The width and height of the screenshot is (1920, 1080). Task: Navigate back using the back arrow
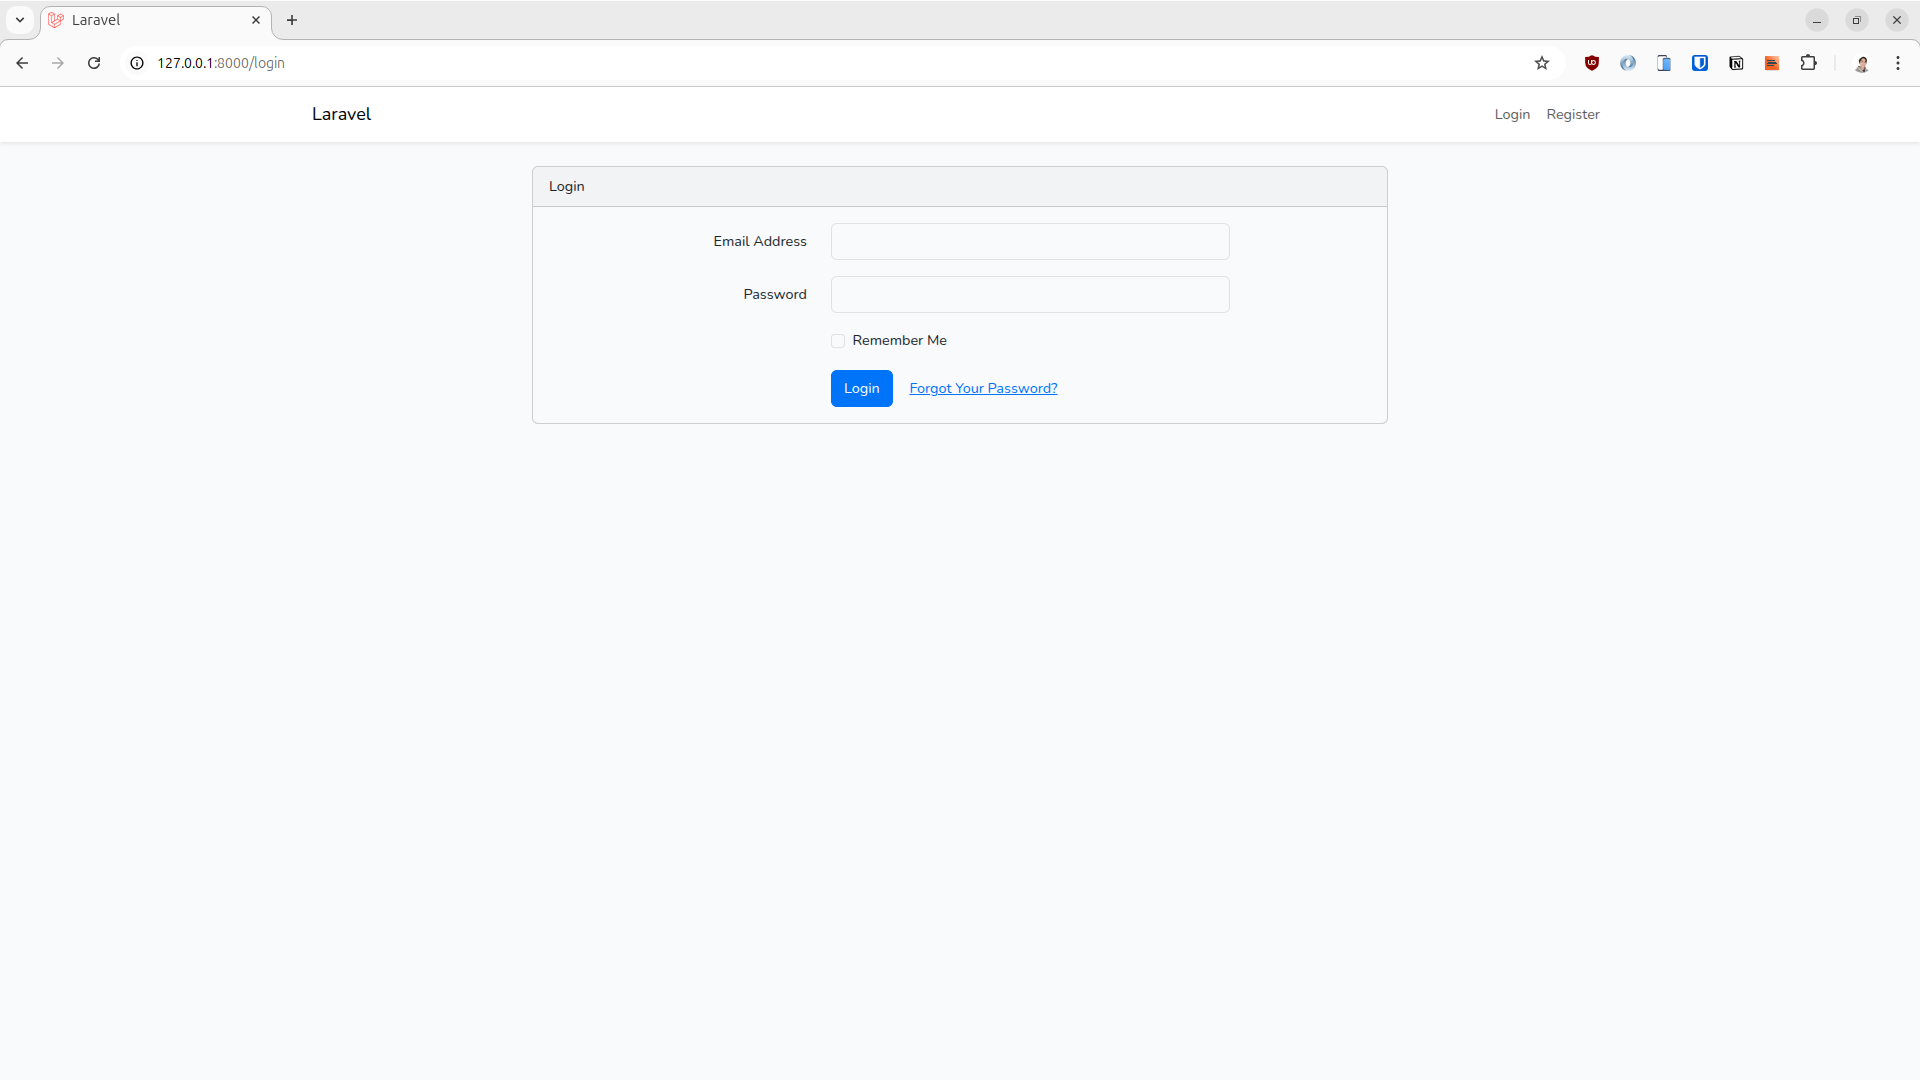click(x=22, y=62)
